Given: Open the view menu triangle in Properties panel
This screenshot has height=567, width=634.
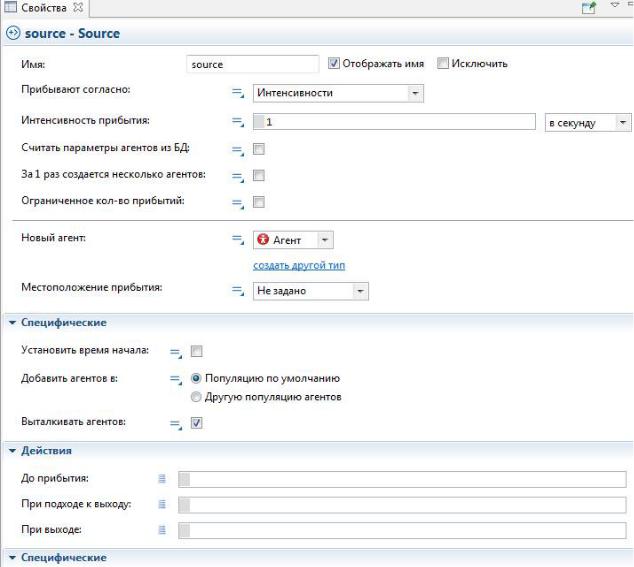Looking at the screenshot, I should pos(615,5).
